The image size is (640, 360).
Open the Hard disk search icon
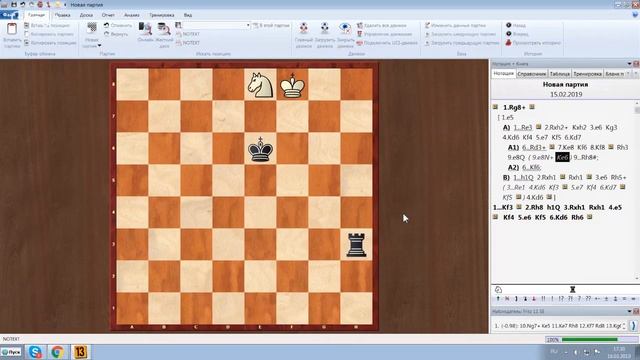[164, 29]
